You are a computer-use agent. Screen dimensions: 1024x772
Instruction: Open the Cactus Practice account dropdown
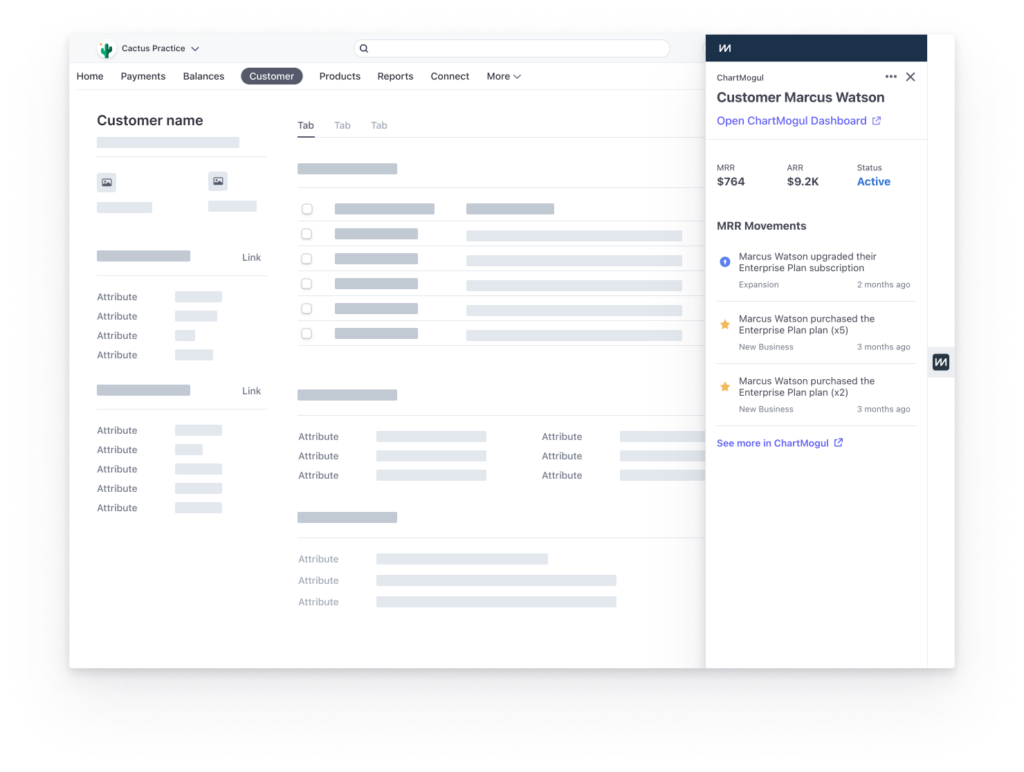click(x=159, y=48)
